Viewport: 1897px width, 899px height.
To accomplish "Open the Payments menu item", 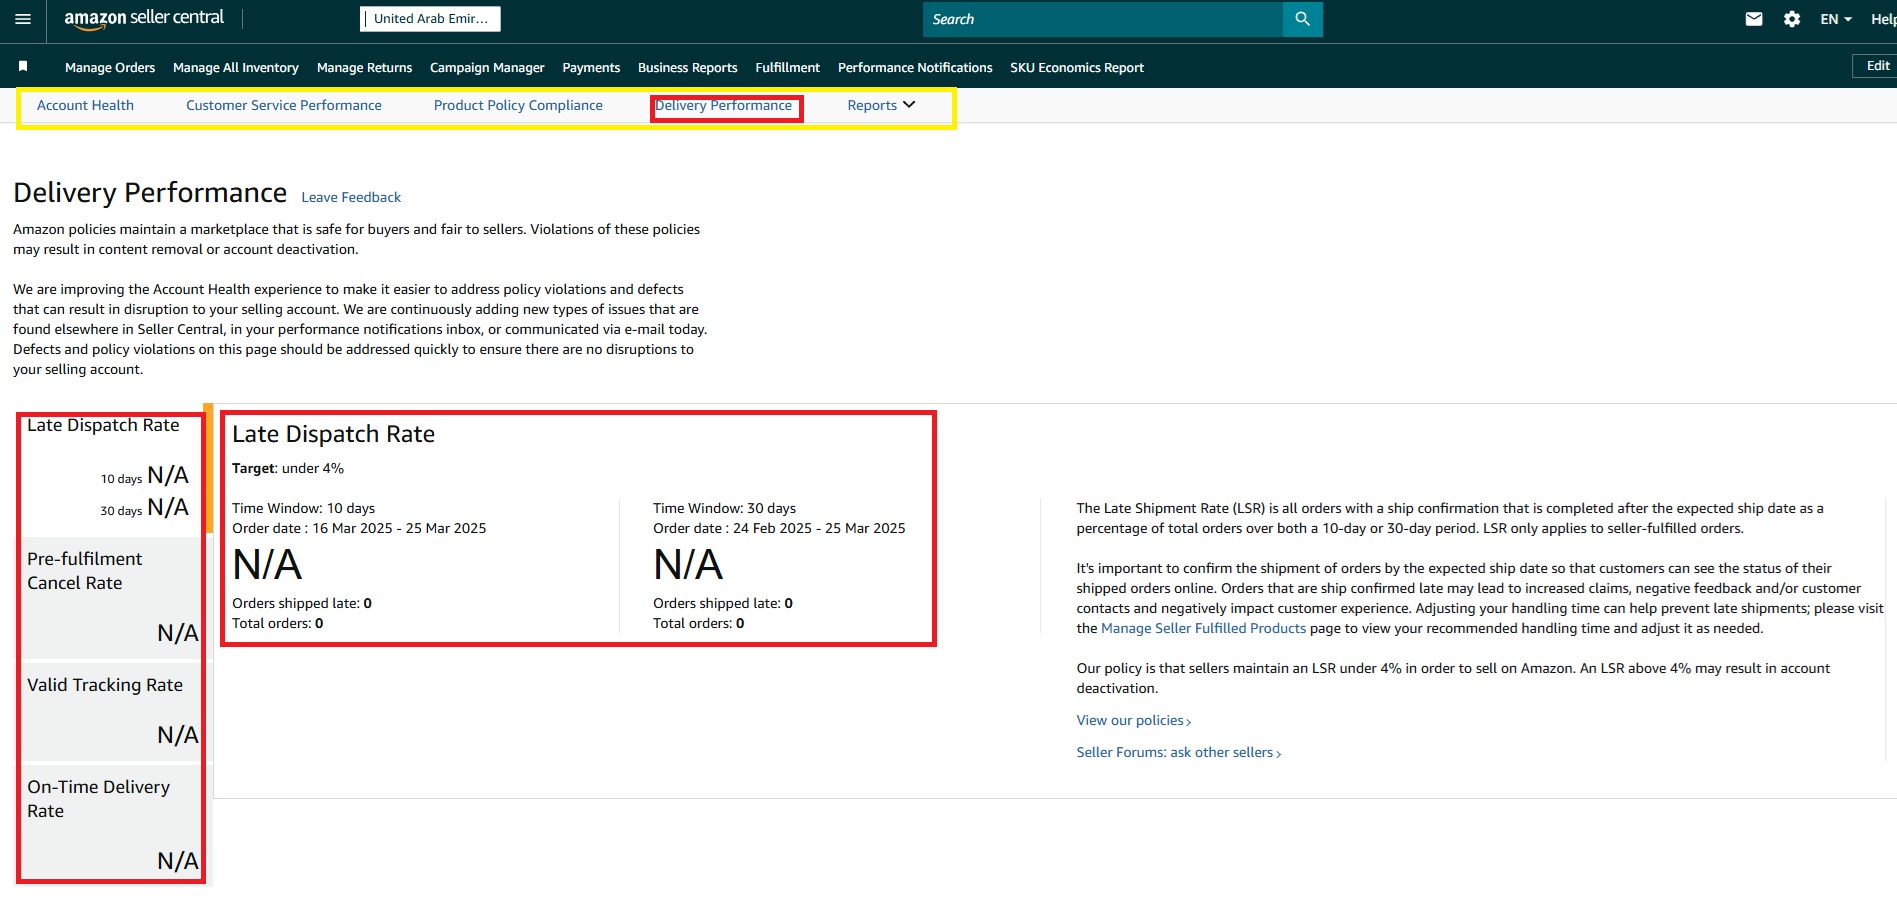I will [x=591, y=68].
